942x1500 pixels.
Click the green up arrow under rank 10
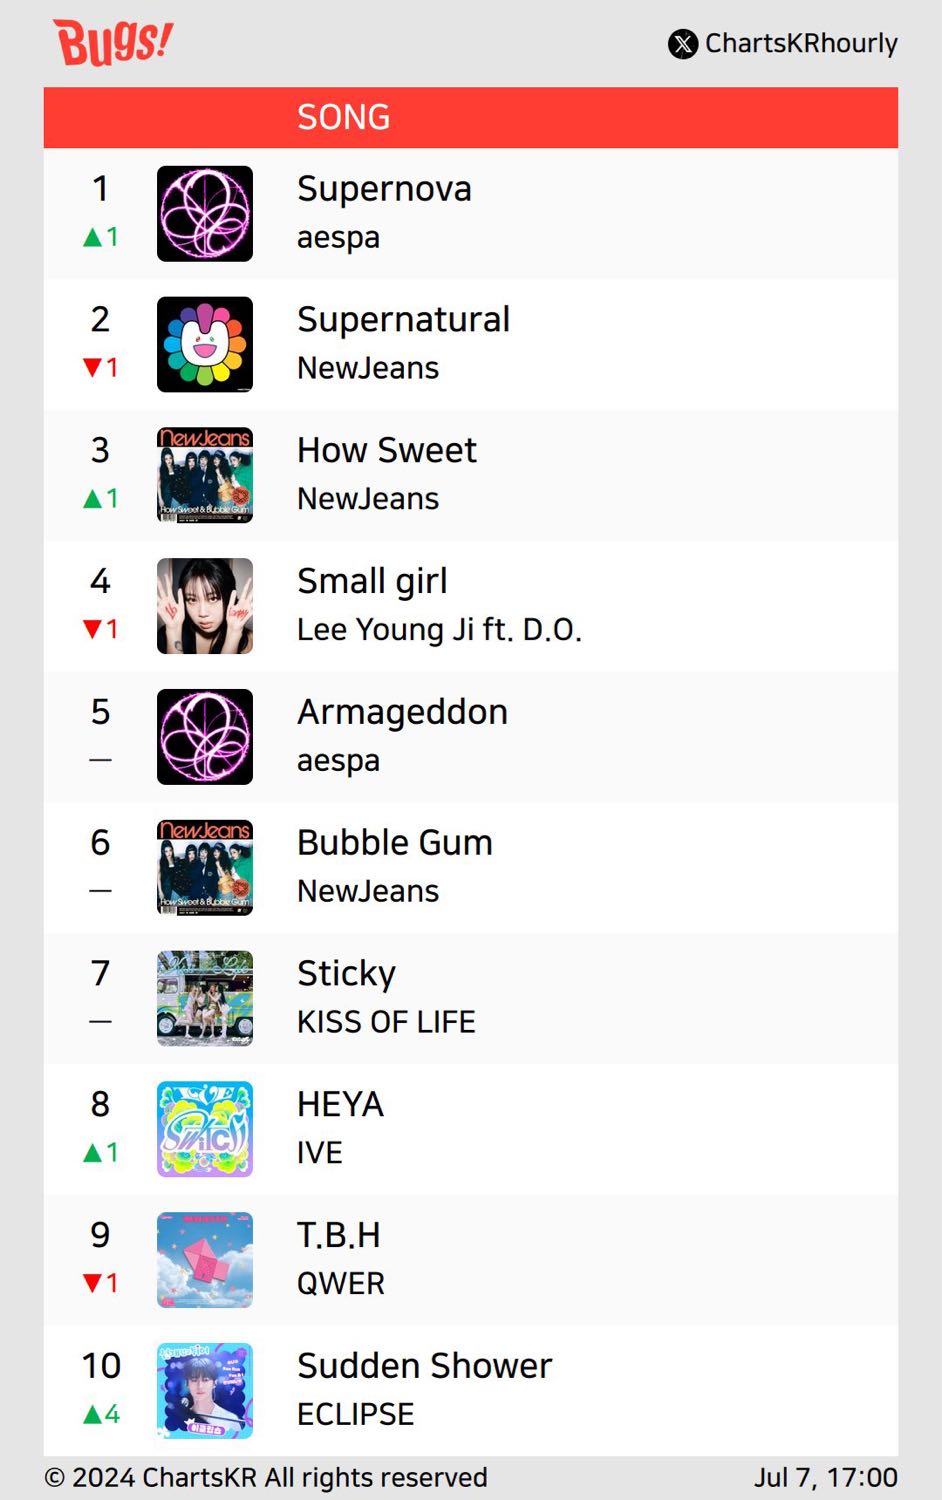coord(92,1414)
